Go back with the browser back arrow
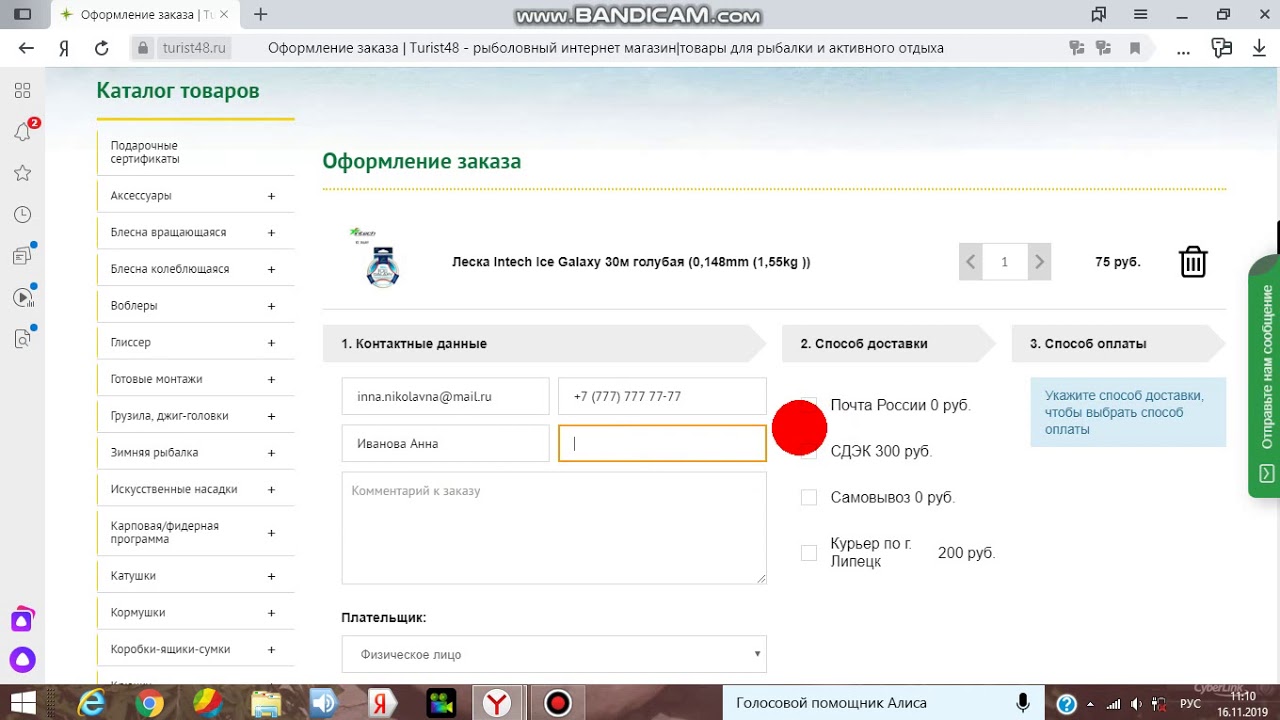This screenshot has width=1280, height=720. coord(26,48)
